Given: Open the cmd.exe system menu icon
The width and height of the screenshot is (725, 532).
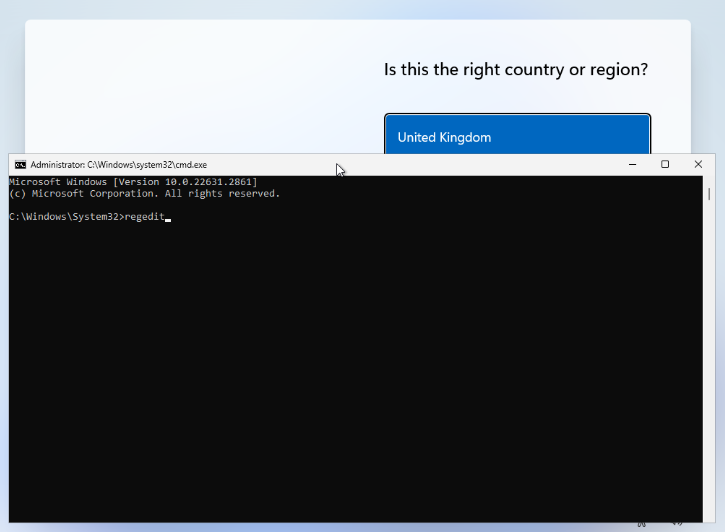Looking at the screenshot, I should 20,165.
